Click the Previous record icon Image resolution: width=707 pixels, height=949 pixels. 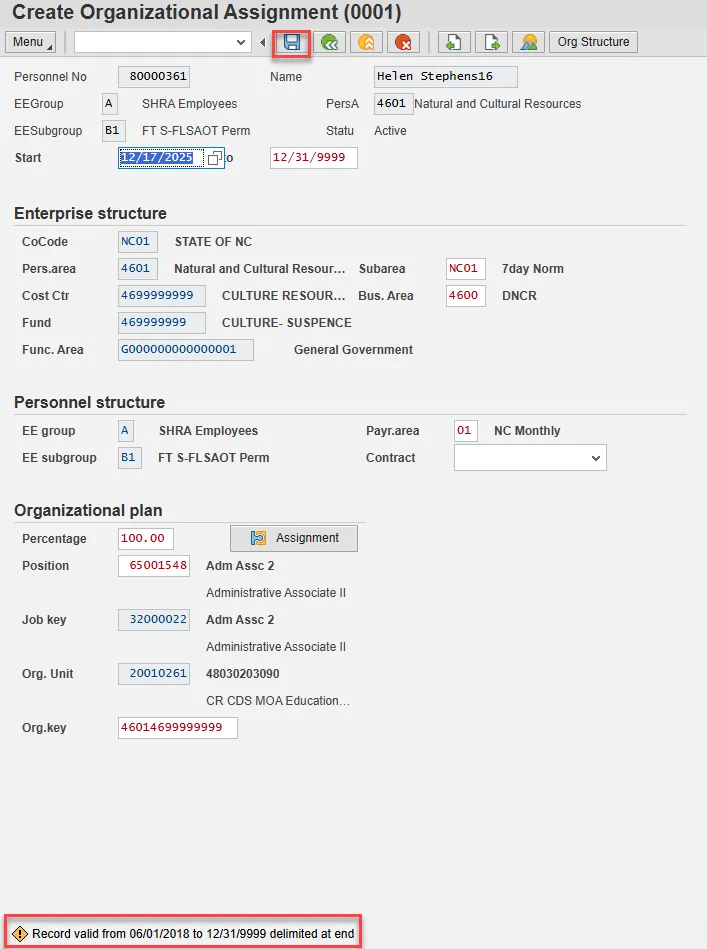[454, 42]
